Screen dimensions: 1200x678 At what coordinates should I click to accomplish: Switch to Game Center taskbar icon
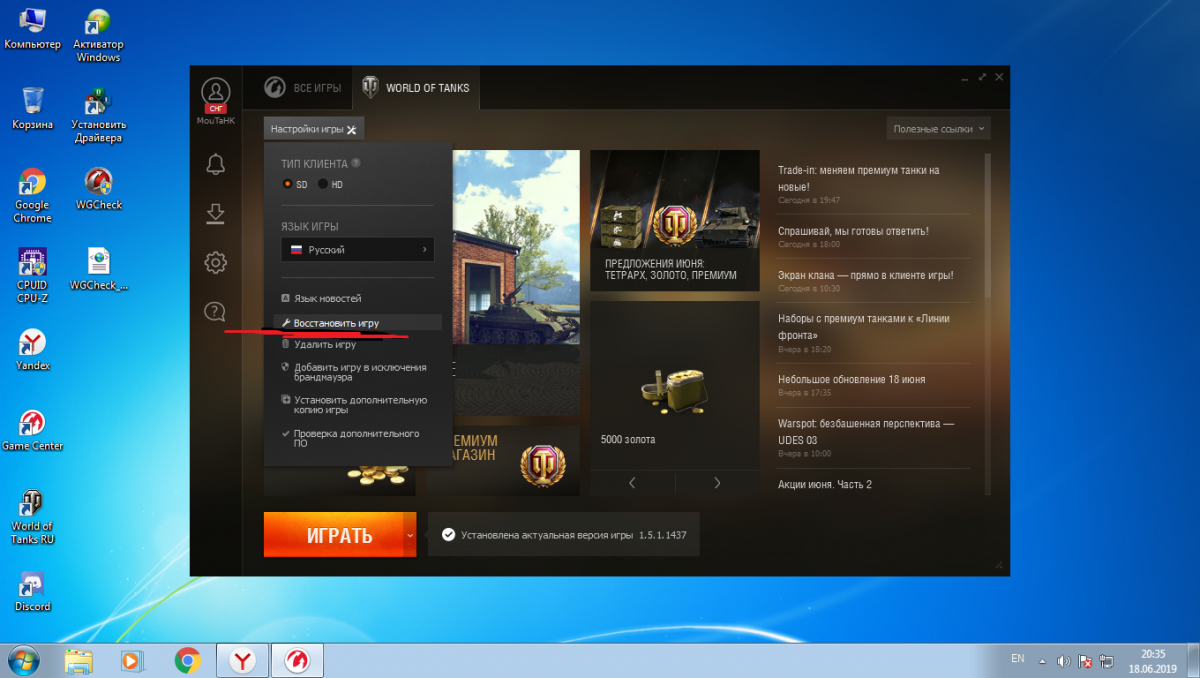[x=297, y=661]
